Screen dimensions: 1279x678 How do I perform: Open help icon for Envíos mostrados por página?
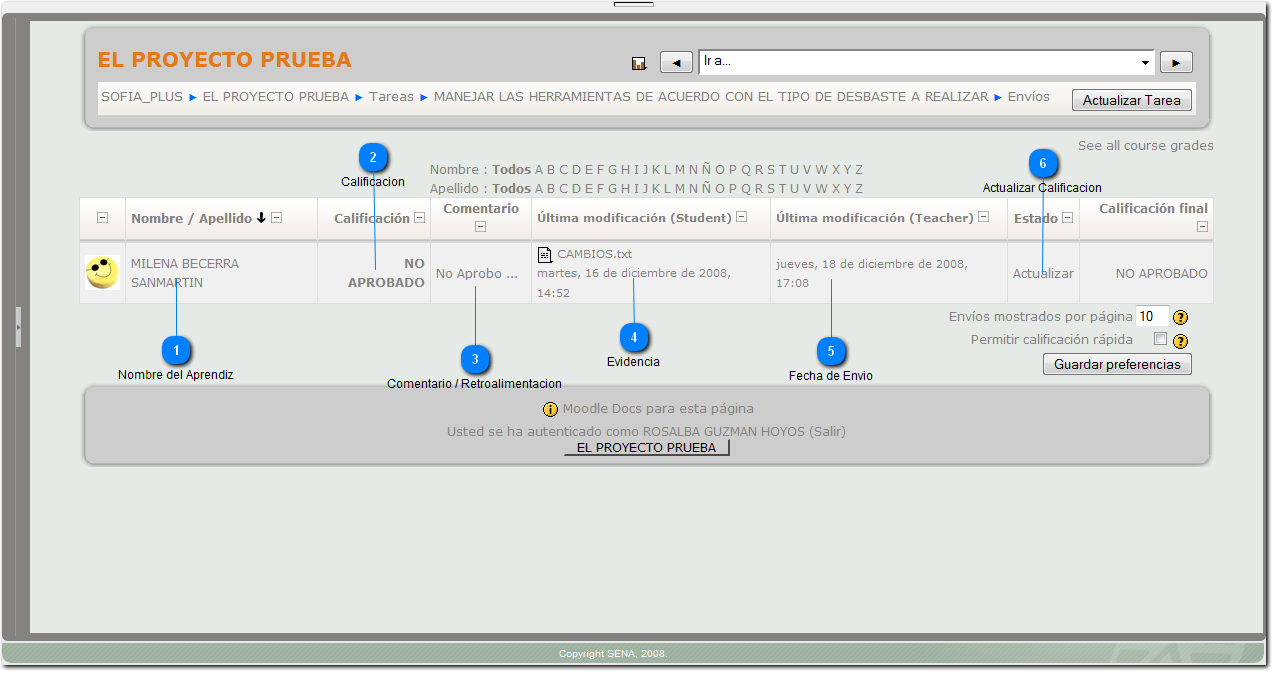click(1180, 318)
